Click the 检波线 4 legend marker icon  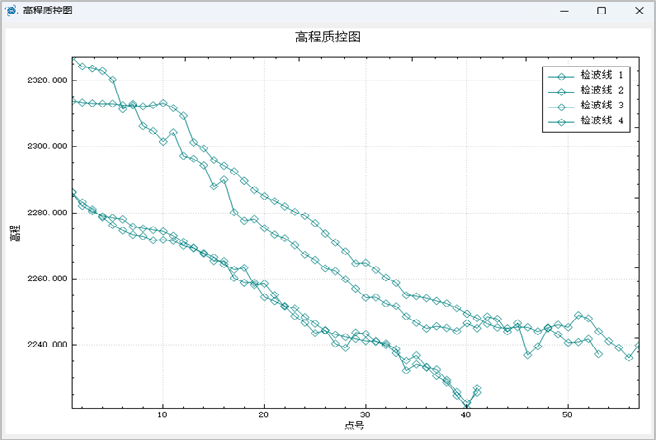tap(561, 121)
